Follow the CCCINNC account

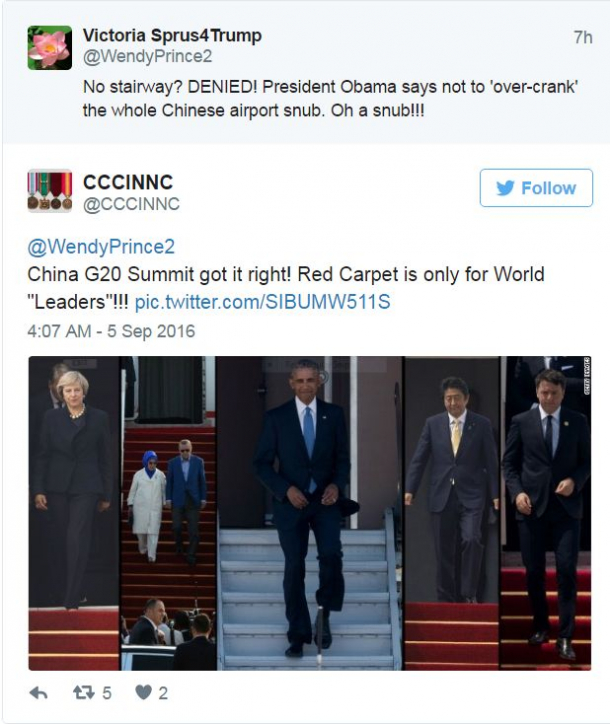[536, 188]
